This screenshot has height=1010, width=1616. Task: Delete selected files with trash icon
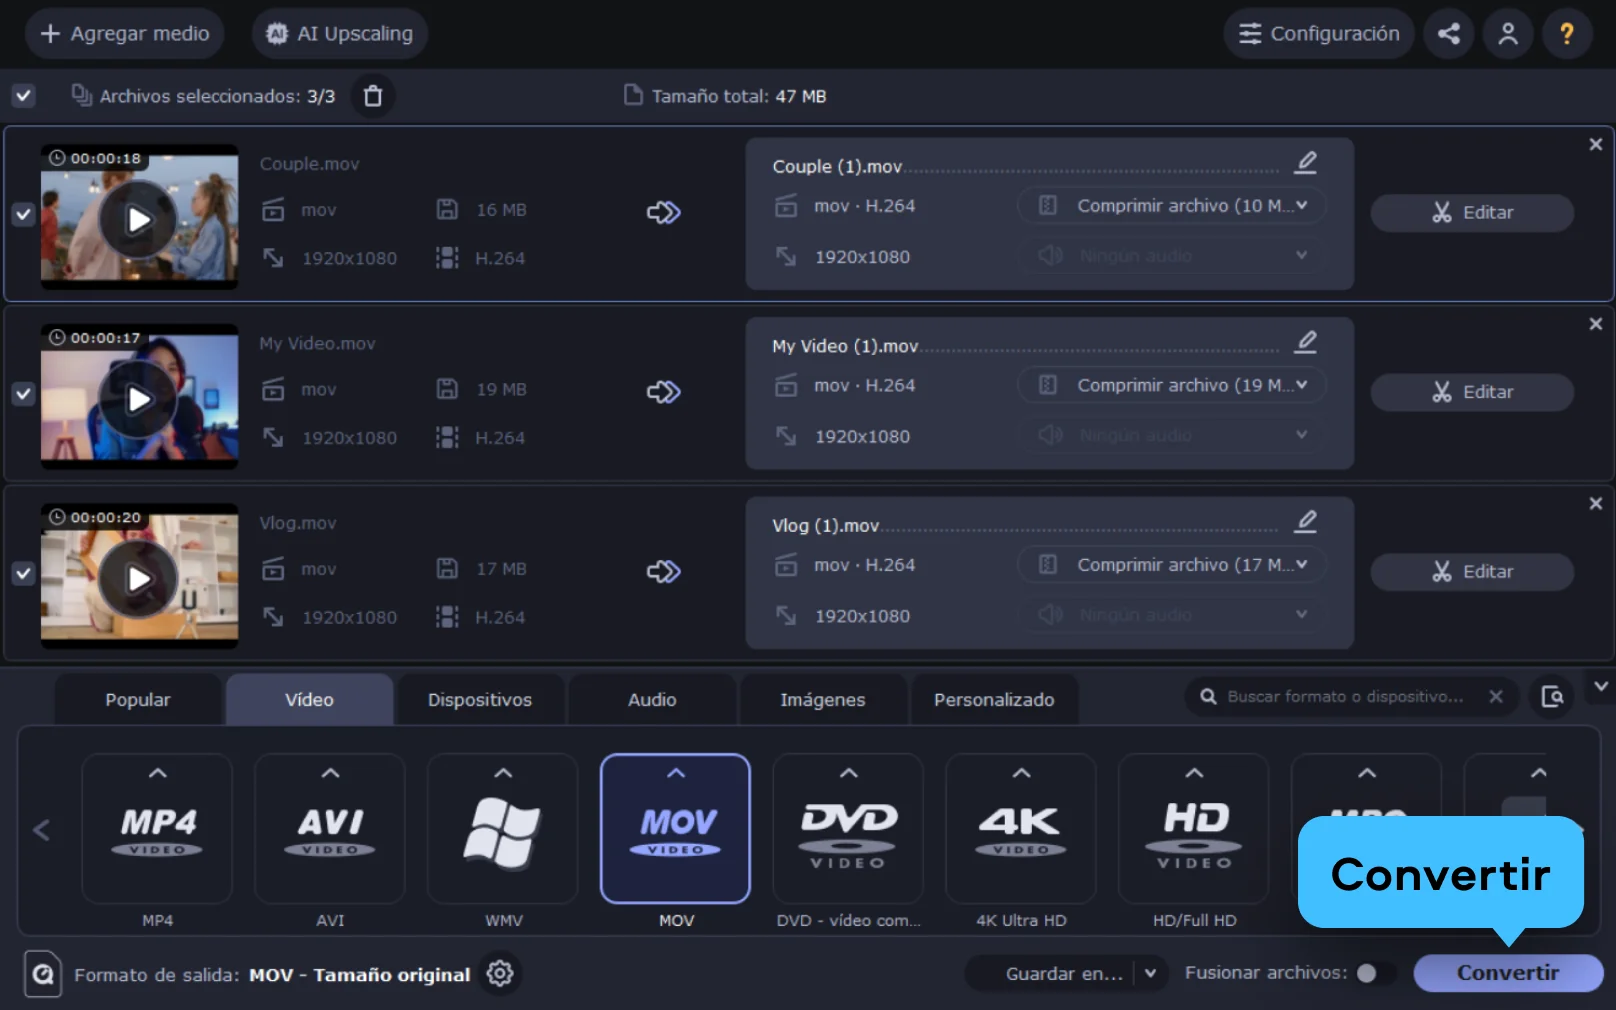coord(373,96)
